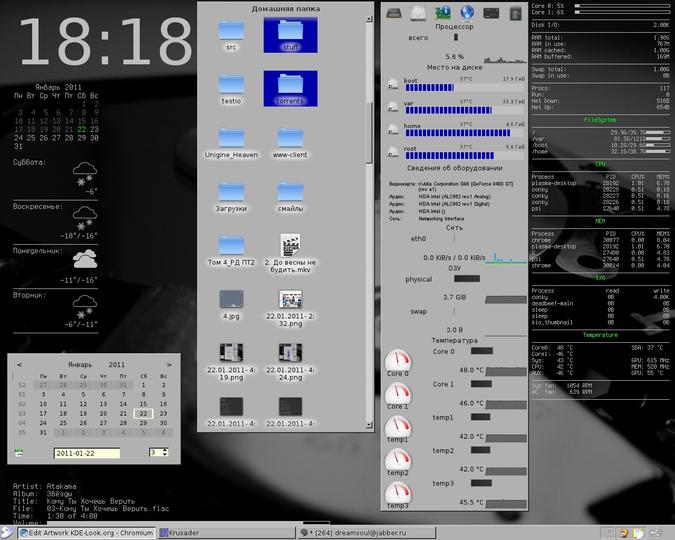Open the video file До весны не будить.mkv
Image resolution: width=675 pixels, height=540 pixels.
pos(290,253)
